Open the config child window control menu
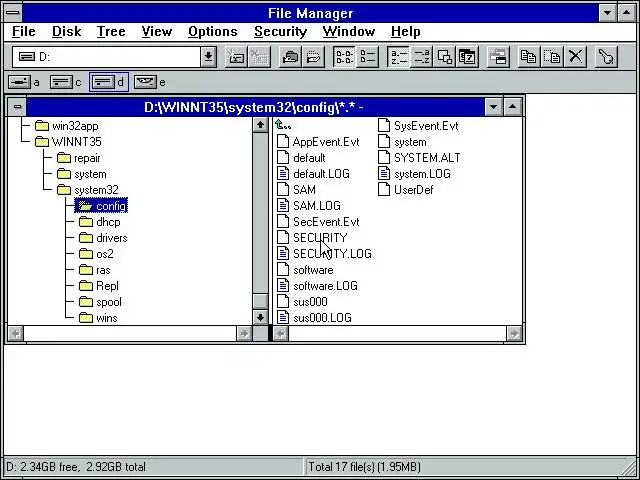The width and height of the screenshot is (640, 480). click(x=17, y=107)
